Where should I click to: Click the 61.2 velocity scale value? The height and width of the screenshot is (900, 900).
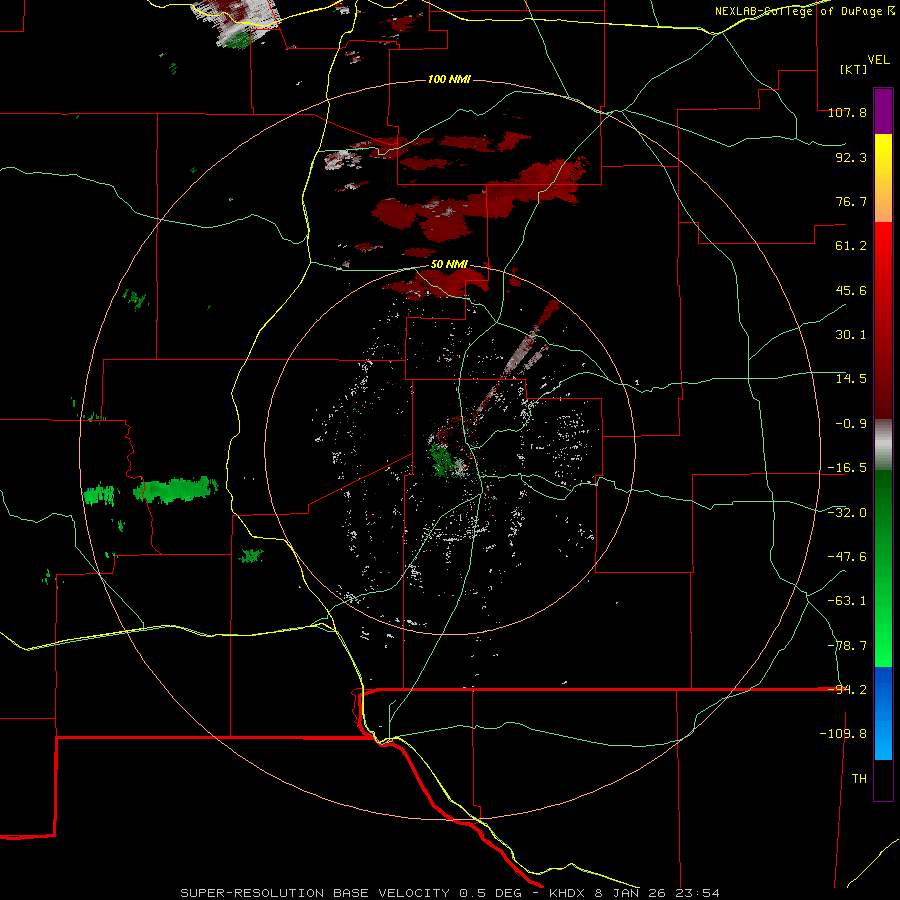point(851,246)
